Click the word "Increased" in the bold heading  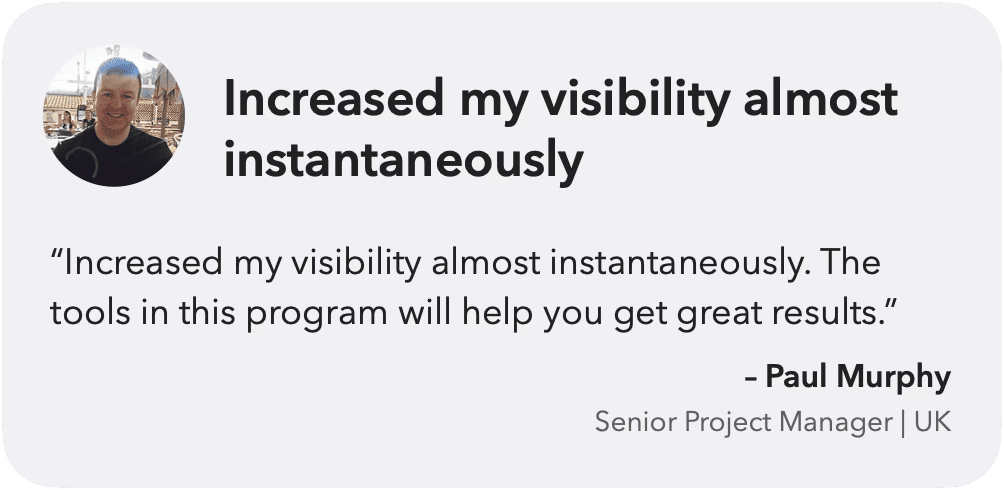point(333,98)
